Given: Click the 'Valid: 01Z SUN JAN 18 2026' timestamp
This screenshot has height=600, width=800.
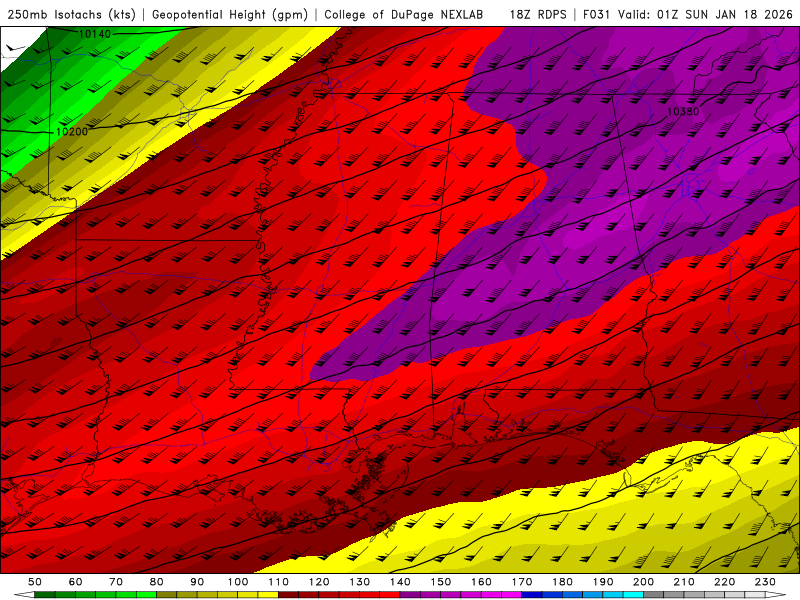Looking at the screenshot, I should click(x=705, y=14).
